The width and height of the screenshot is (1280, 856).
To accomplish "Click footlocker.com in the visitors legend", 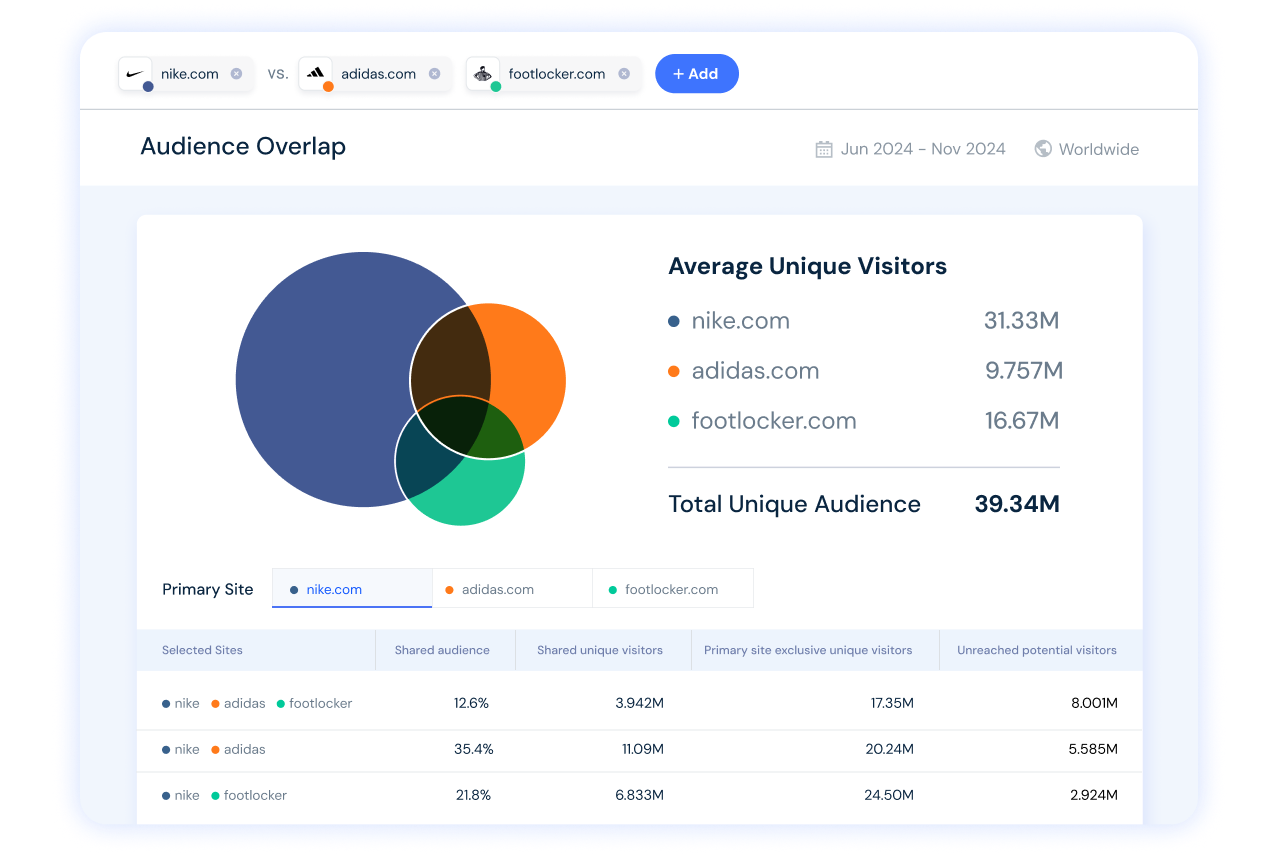I will click(x=773, y=421).
